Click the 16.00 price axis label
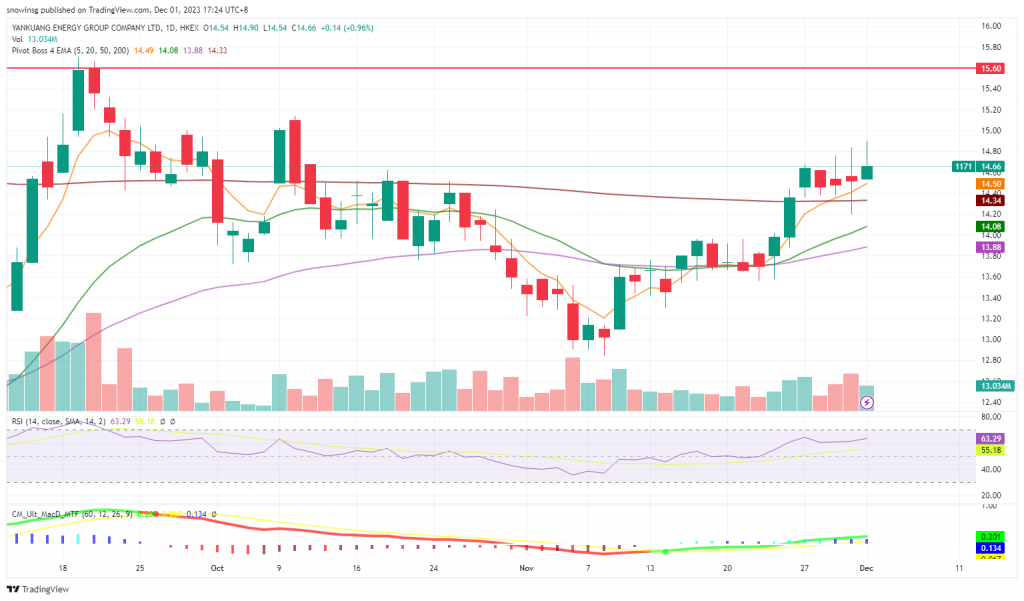The image size is (1024, 601). tap(991, 26)
